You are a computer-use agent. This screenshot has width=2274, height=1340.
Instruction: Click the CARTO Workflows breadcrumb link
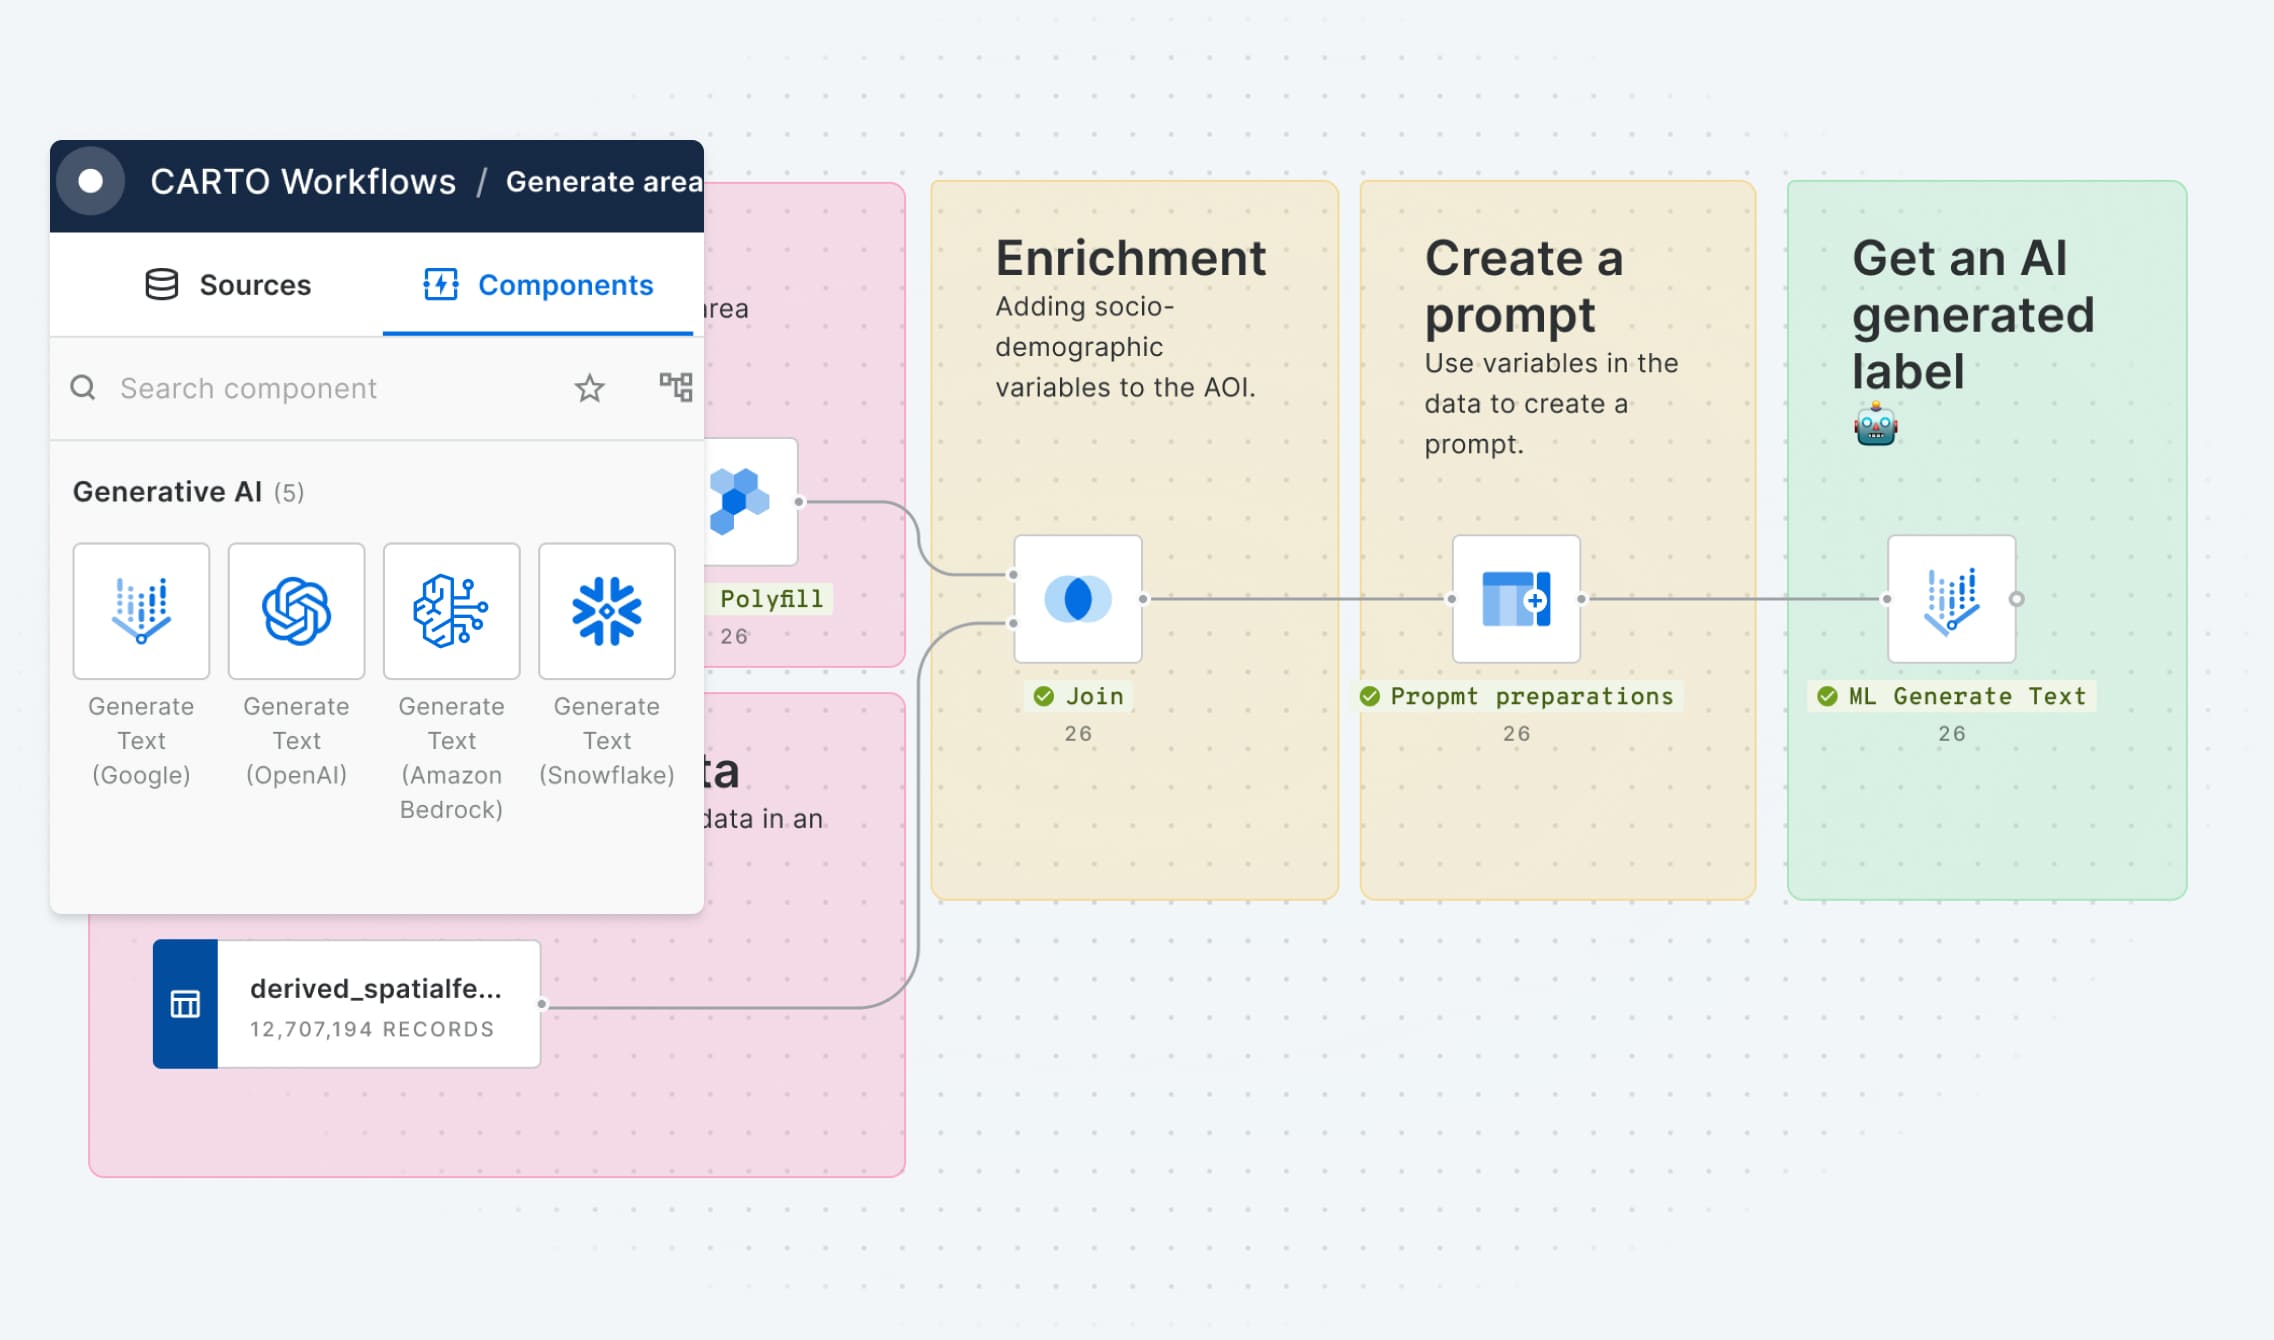click(x=303, y=182)
